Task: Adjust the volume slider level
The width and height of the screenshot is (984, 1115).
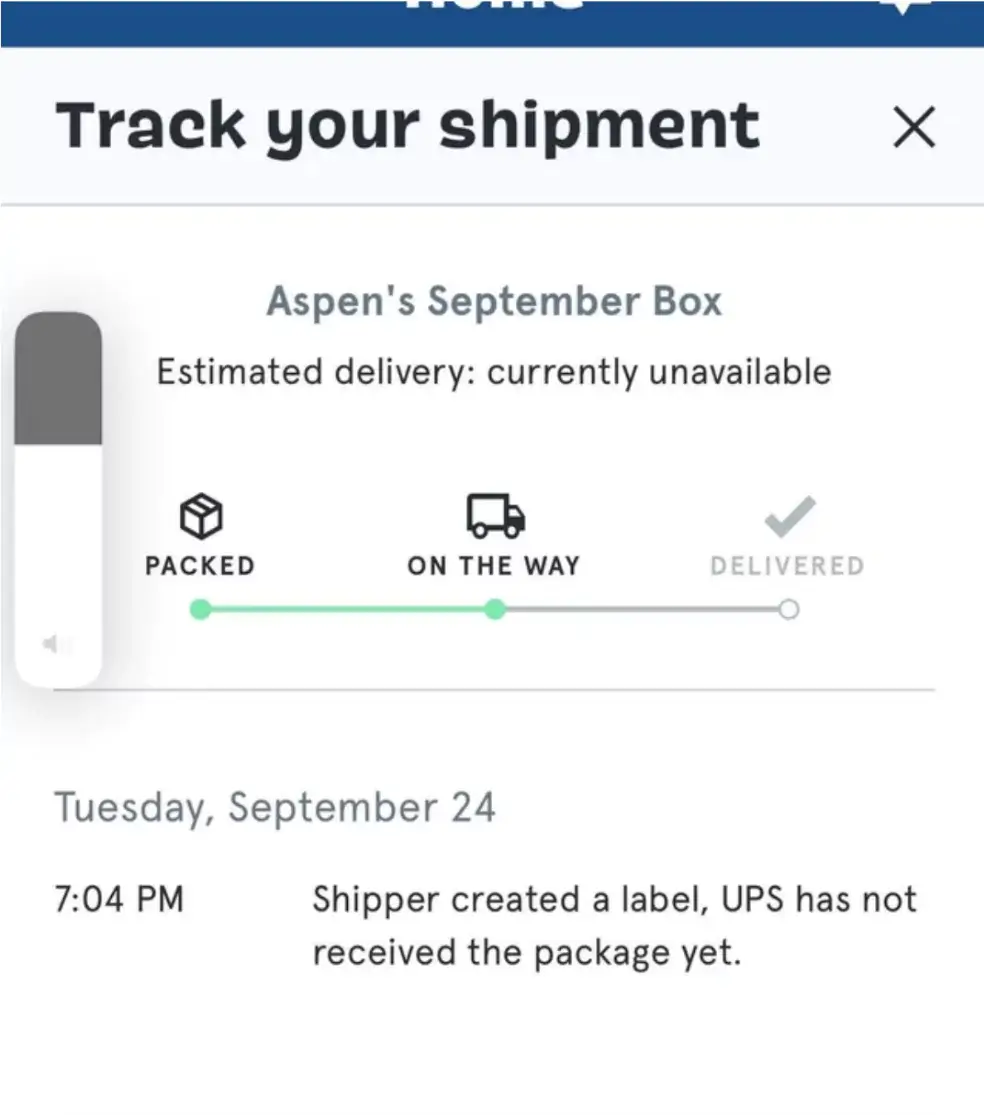Action: [x=58, y=444]
